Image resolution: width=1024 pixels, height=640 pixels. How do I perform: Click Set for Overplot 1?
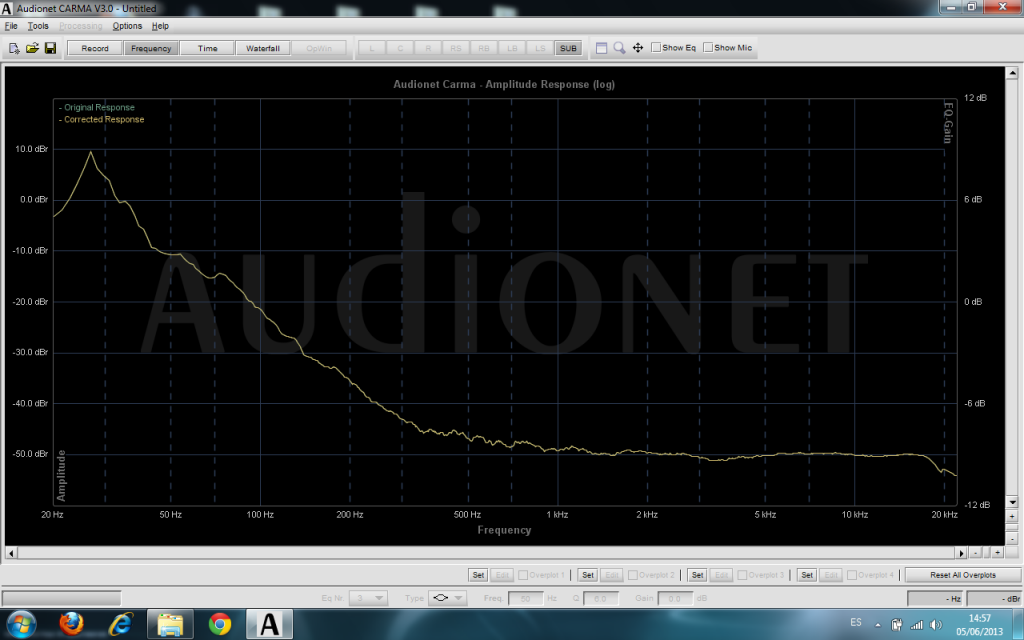coord(478,575)
